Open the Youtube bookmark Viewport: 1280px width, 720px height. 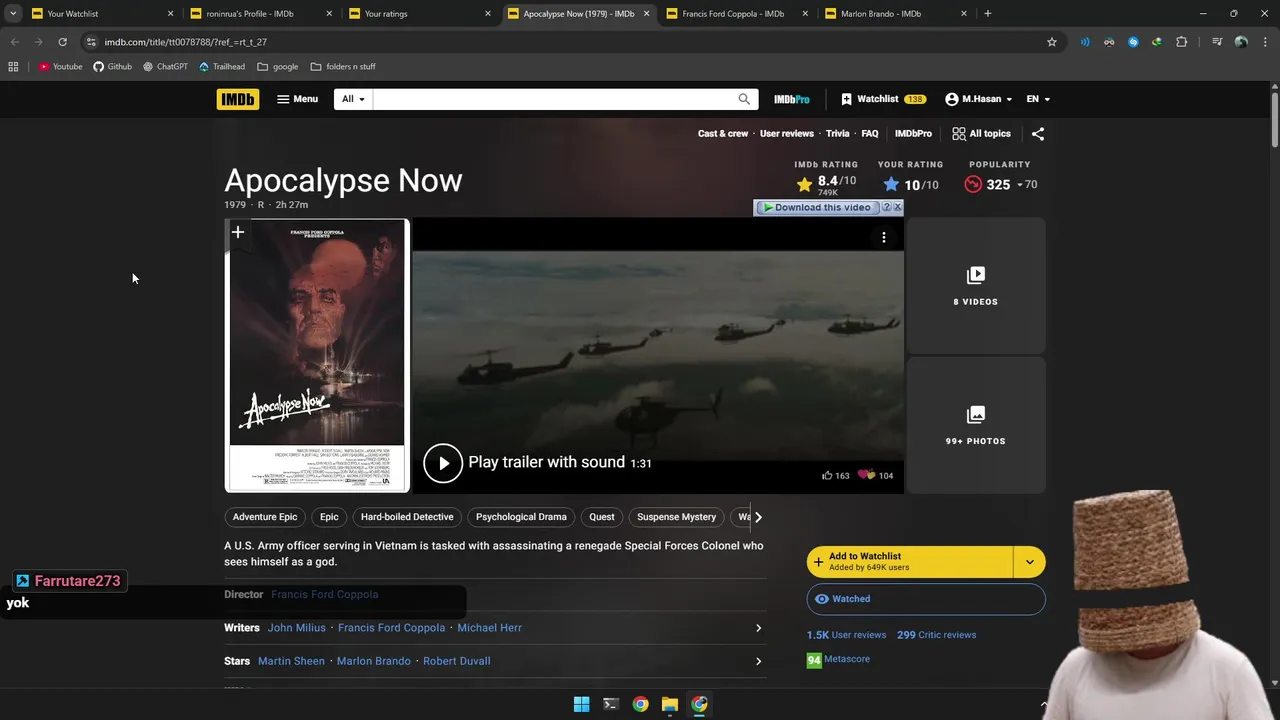(61, 67)
